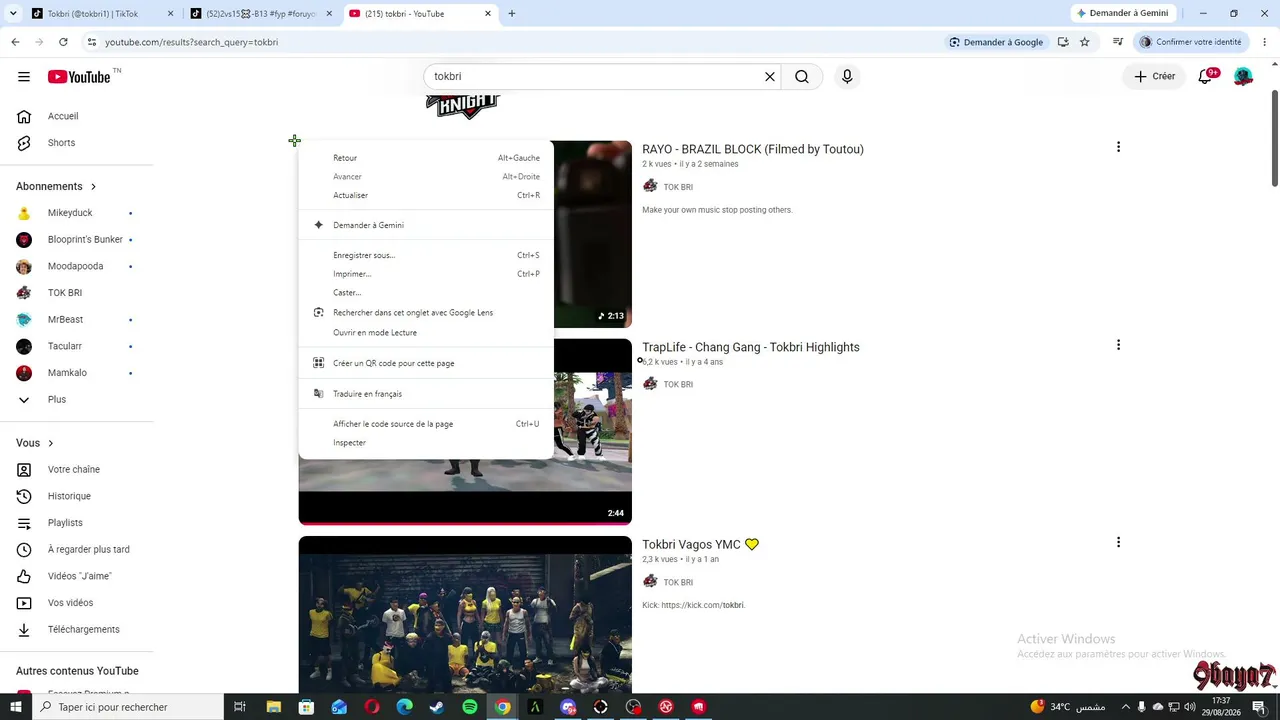Choose Inspecter from the context menu
Viewport: 1280px width, 720px height.
426,443
